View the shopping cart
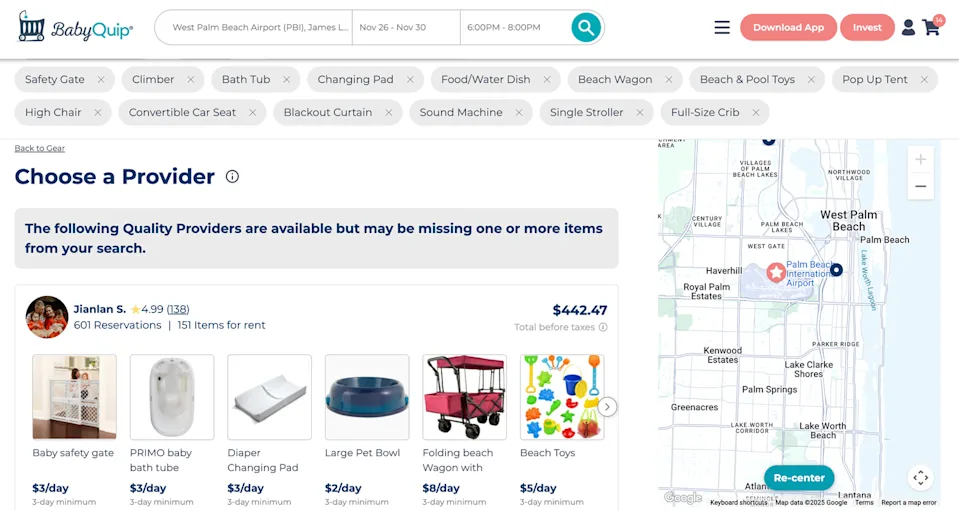This screenshot has width=959, height=511. click(932, 27)
